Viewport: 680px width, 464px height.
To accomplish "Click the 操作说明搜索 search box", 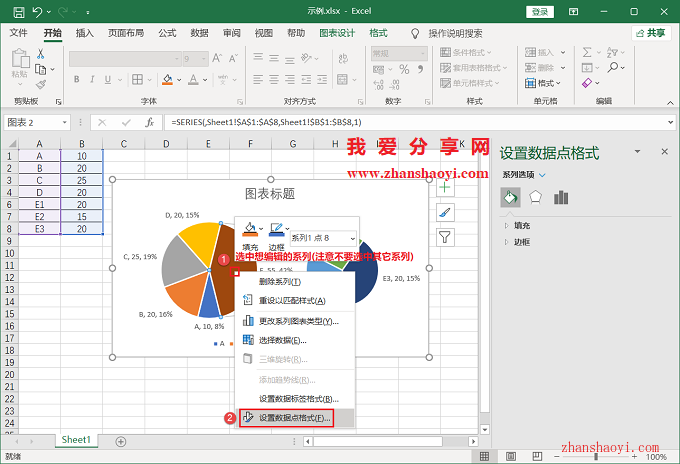I will pos(455,33).
